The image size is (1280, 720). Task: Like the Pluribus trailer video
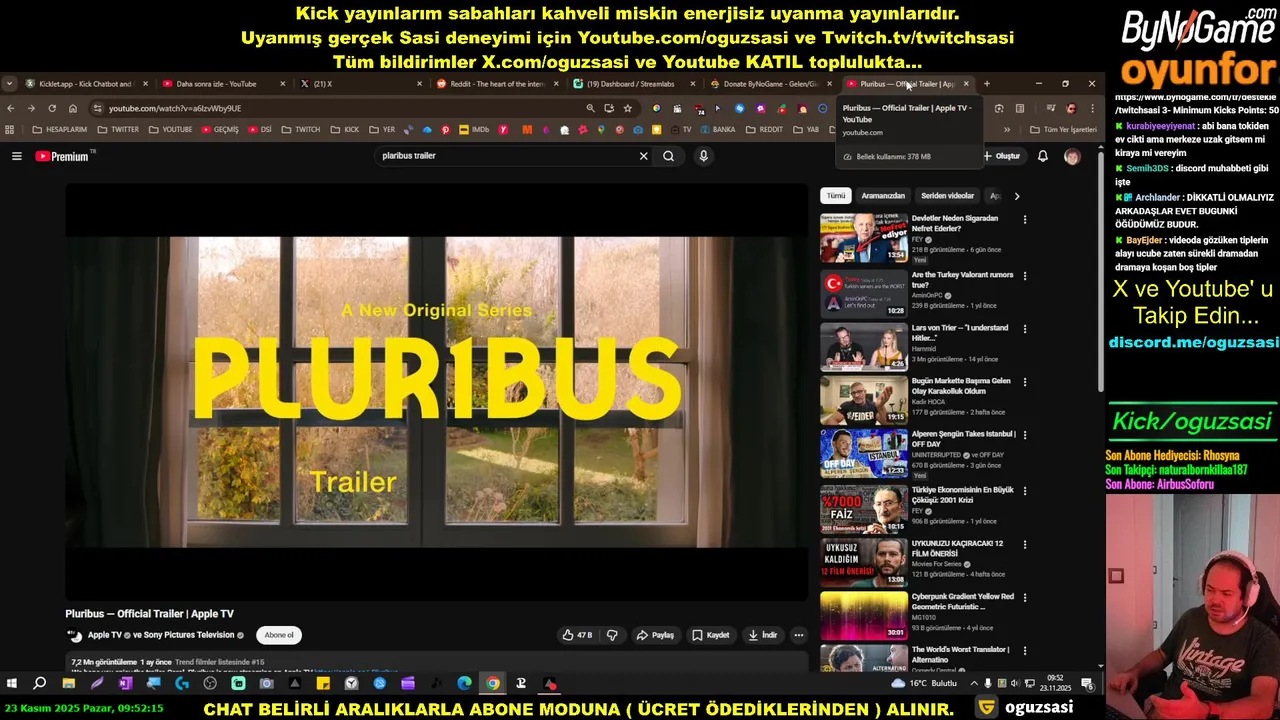tap(577, 635)
